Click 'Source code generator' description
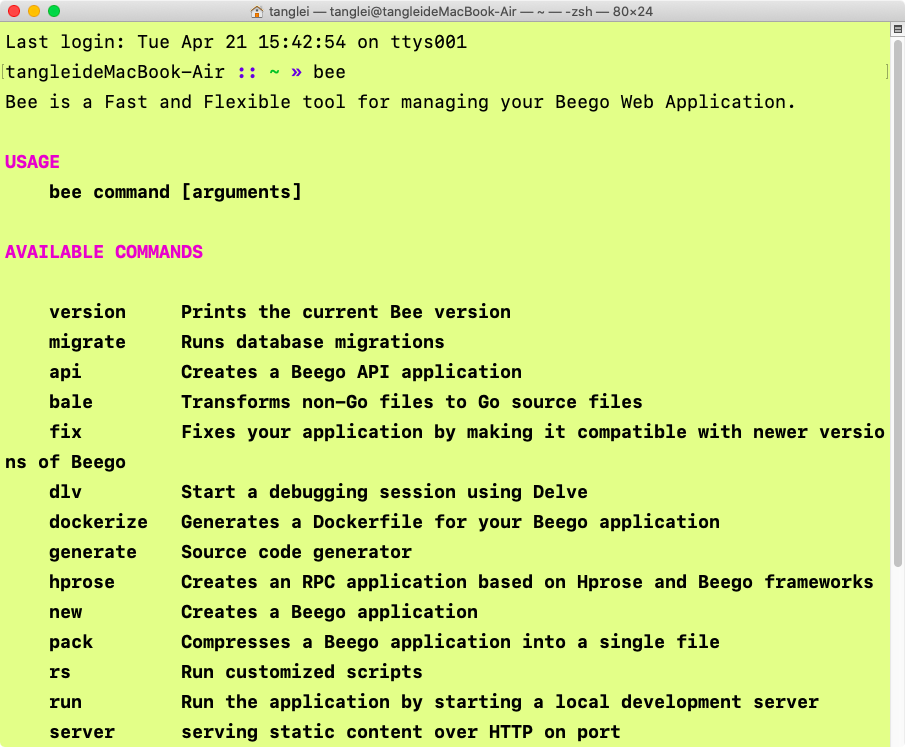Viewport: 905px width, 747px height. [x=297, y=552]
